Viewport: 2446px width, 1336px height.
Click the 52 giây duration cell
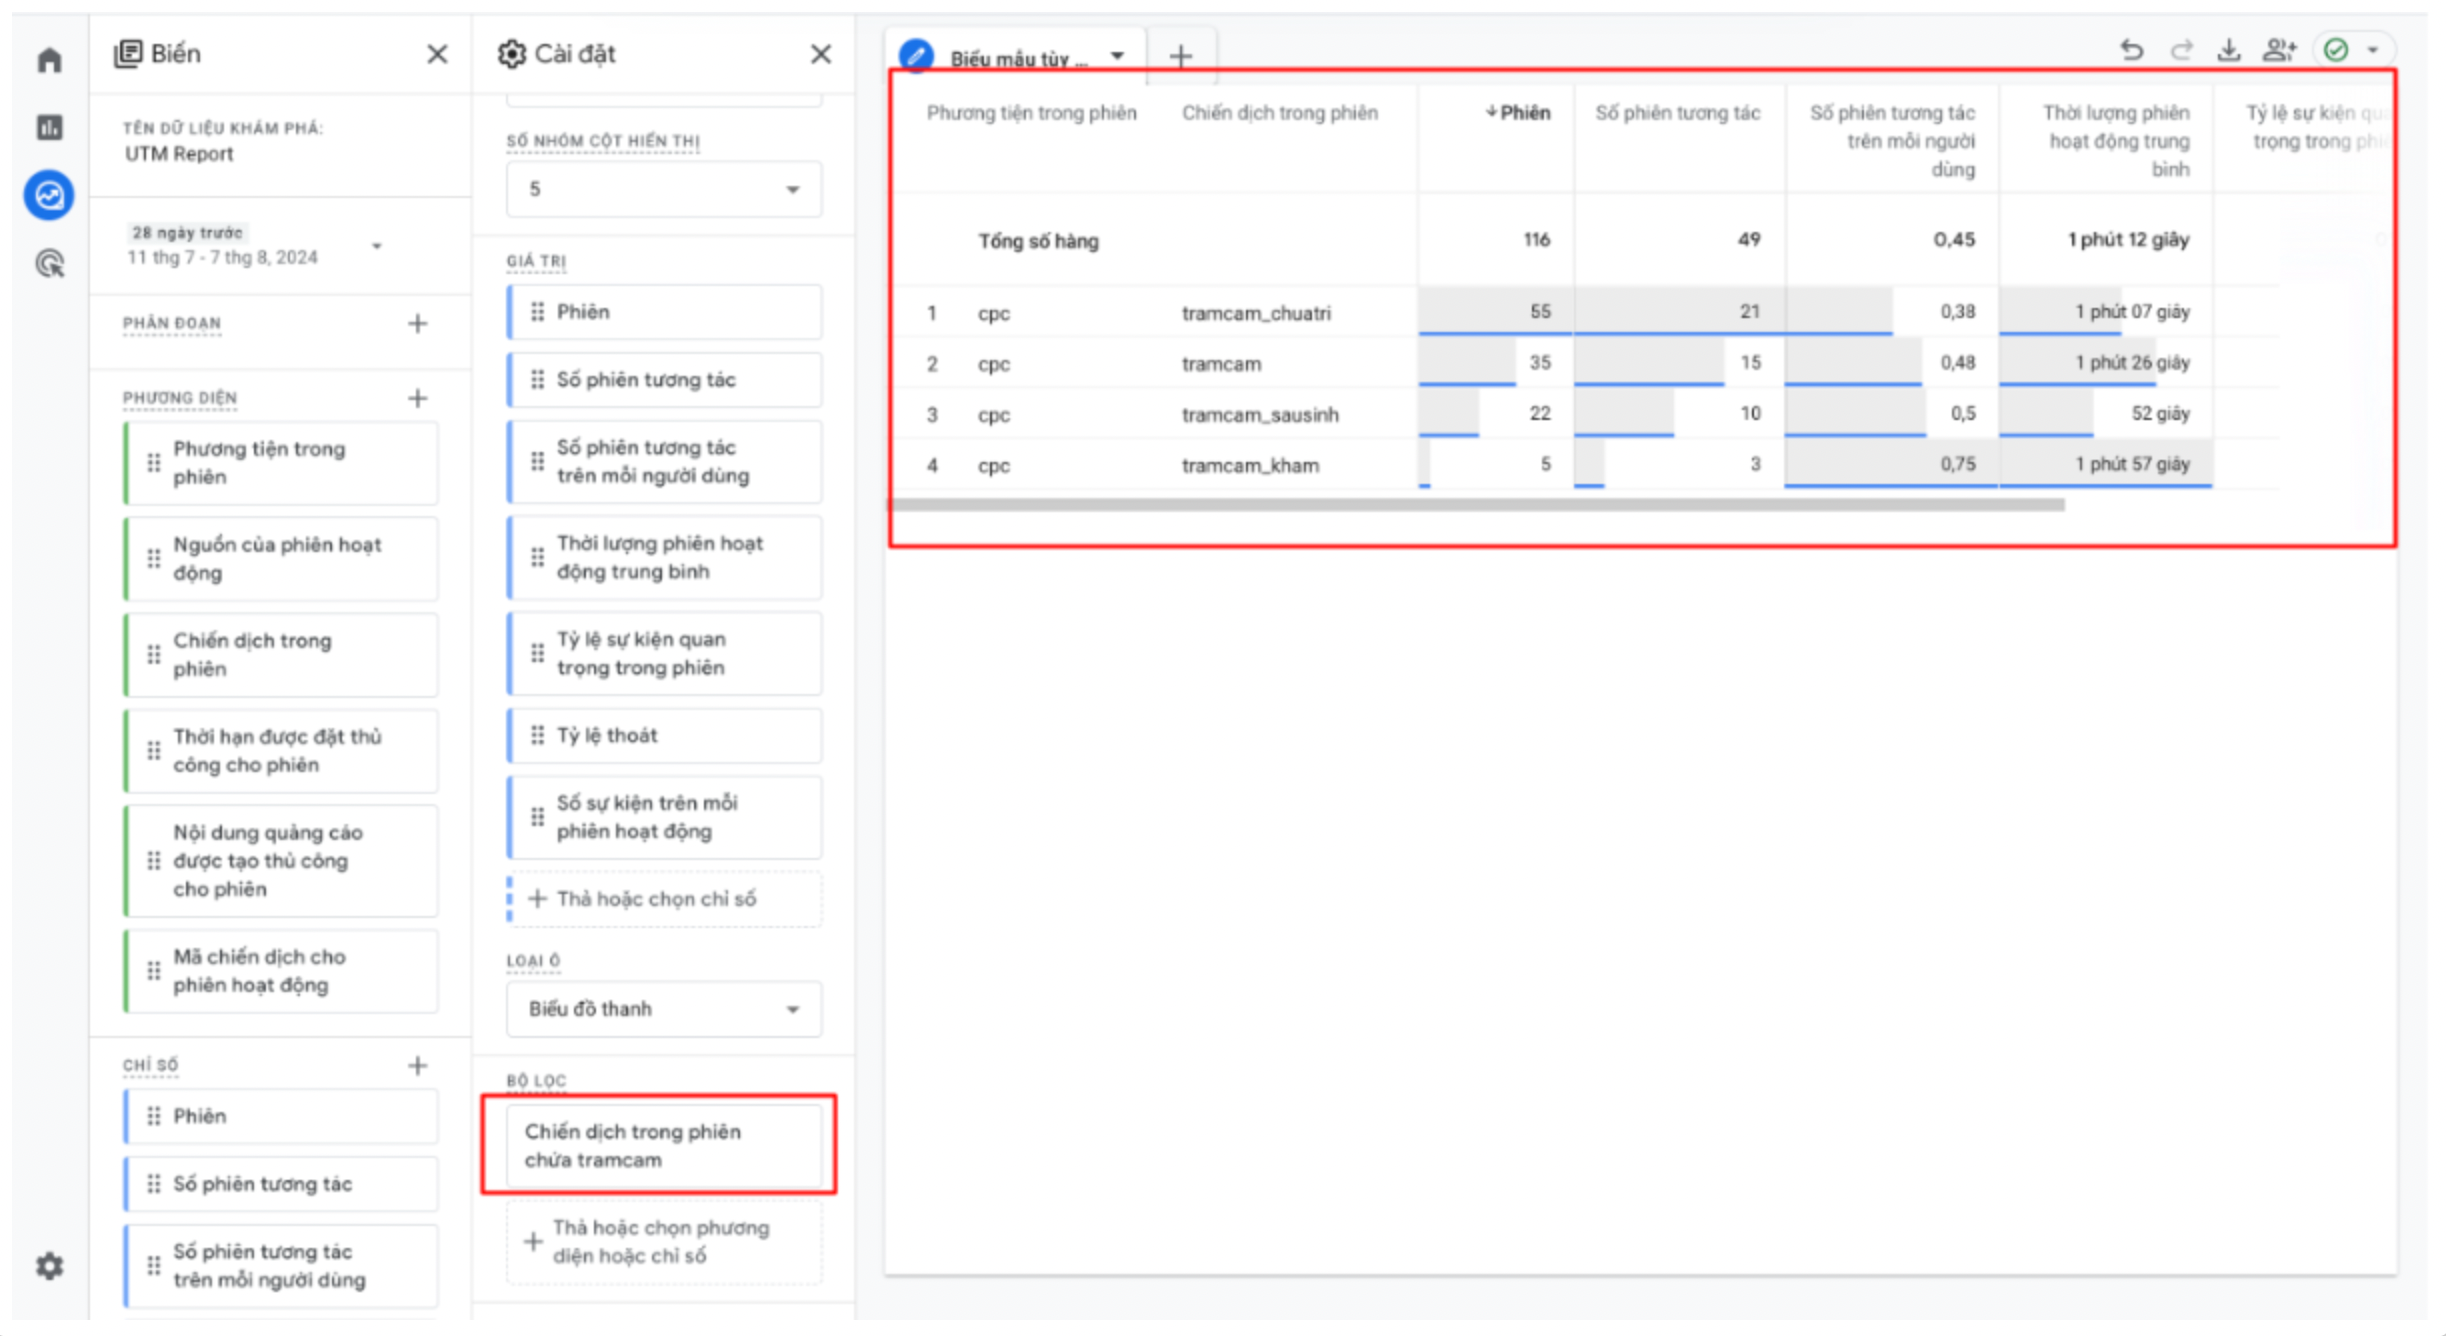coord(2106,413)
